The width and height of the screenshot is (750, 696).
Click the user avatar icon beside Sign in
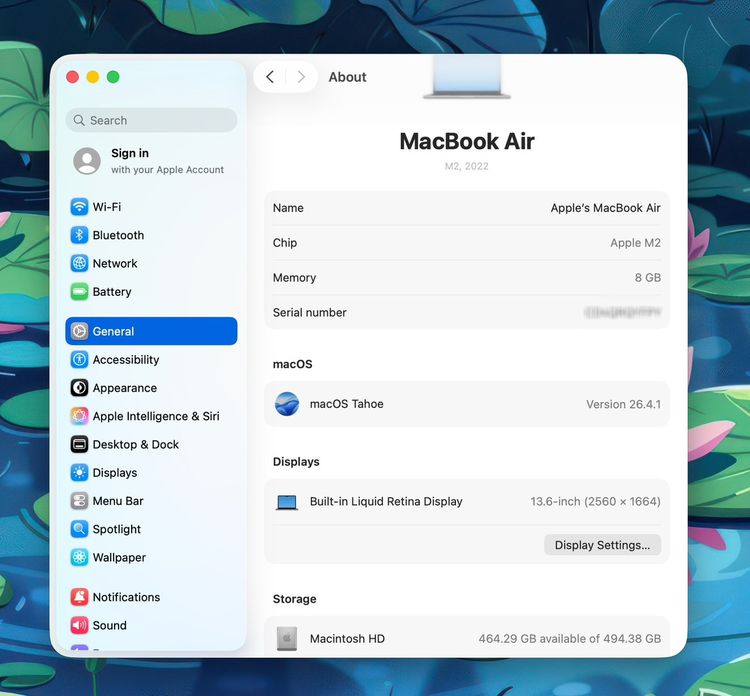coord(87,161)
